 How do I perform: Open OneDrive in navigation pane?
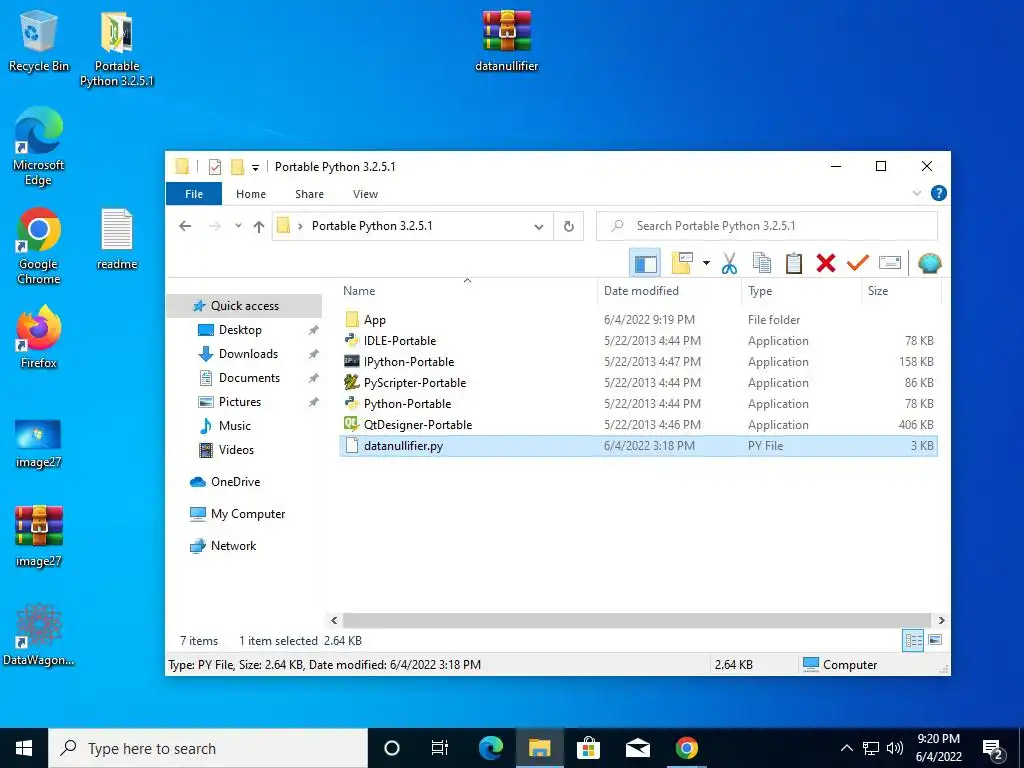235,482
